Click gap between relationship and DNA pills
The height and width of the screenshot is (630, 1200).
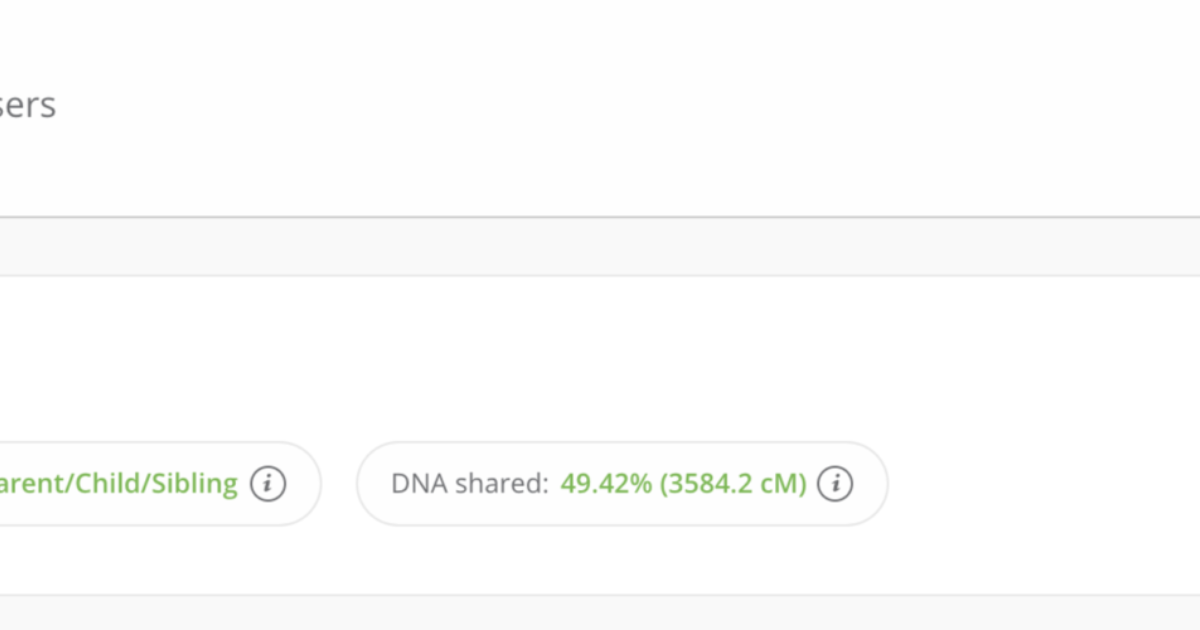tap(339, 484)
